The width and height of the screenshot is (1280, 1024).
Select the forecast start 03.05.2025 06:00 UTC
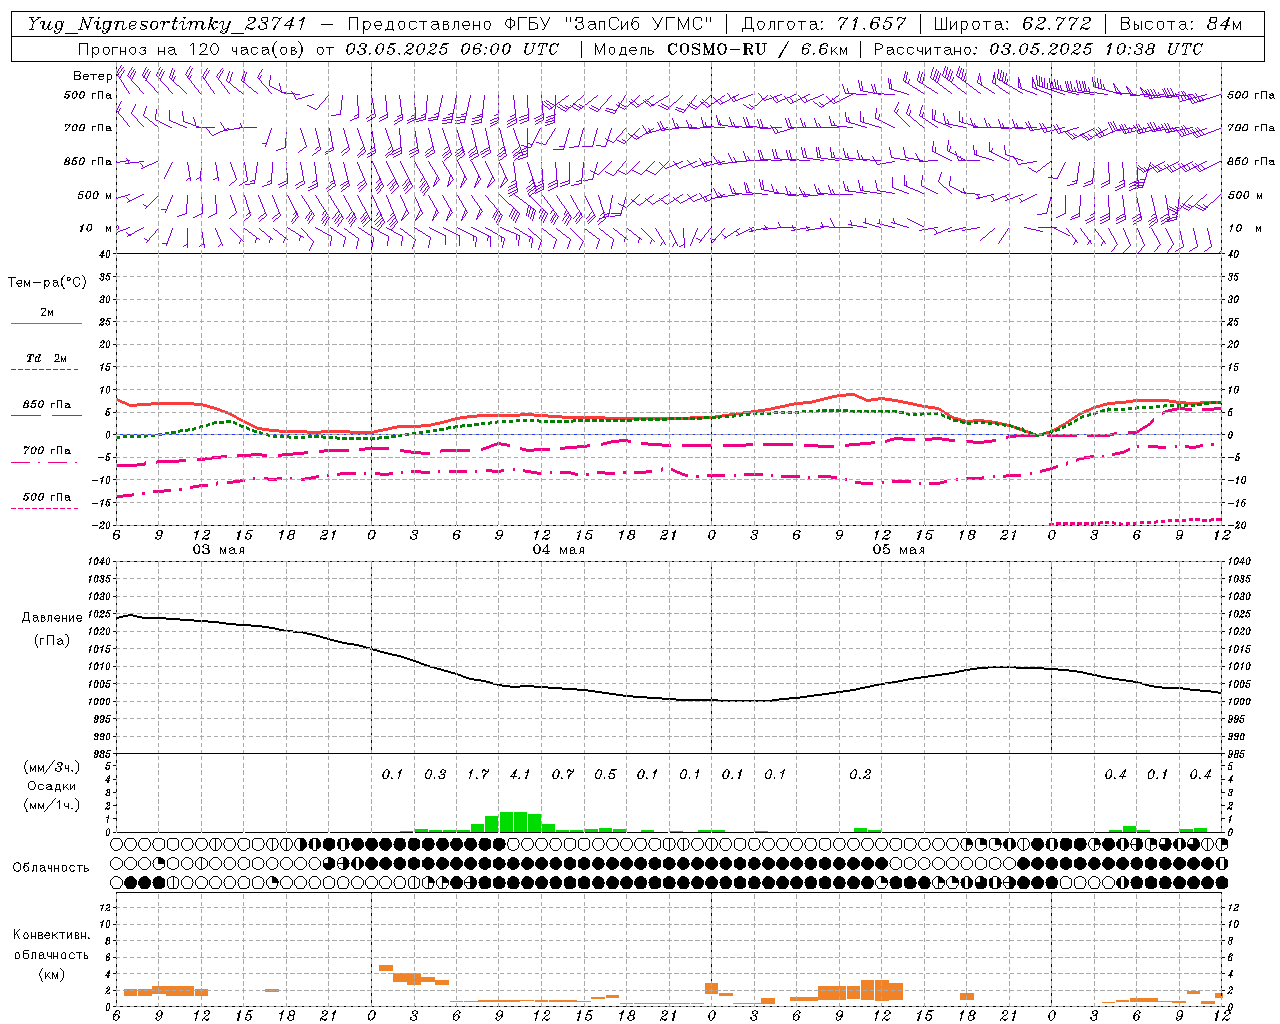click(x=452, y=49)
